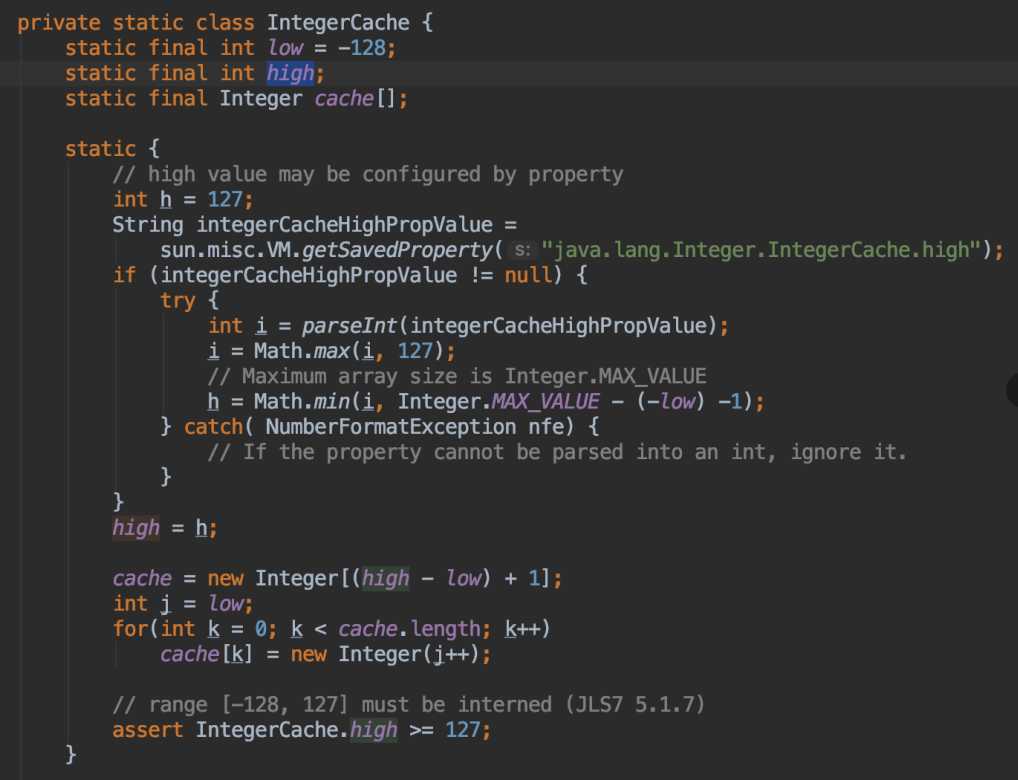Click the dark round button at right edge
Viewport: 1018px width, 780px height.
(1011, 389)
